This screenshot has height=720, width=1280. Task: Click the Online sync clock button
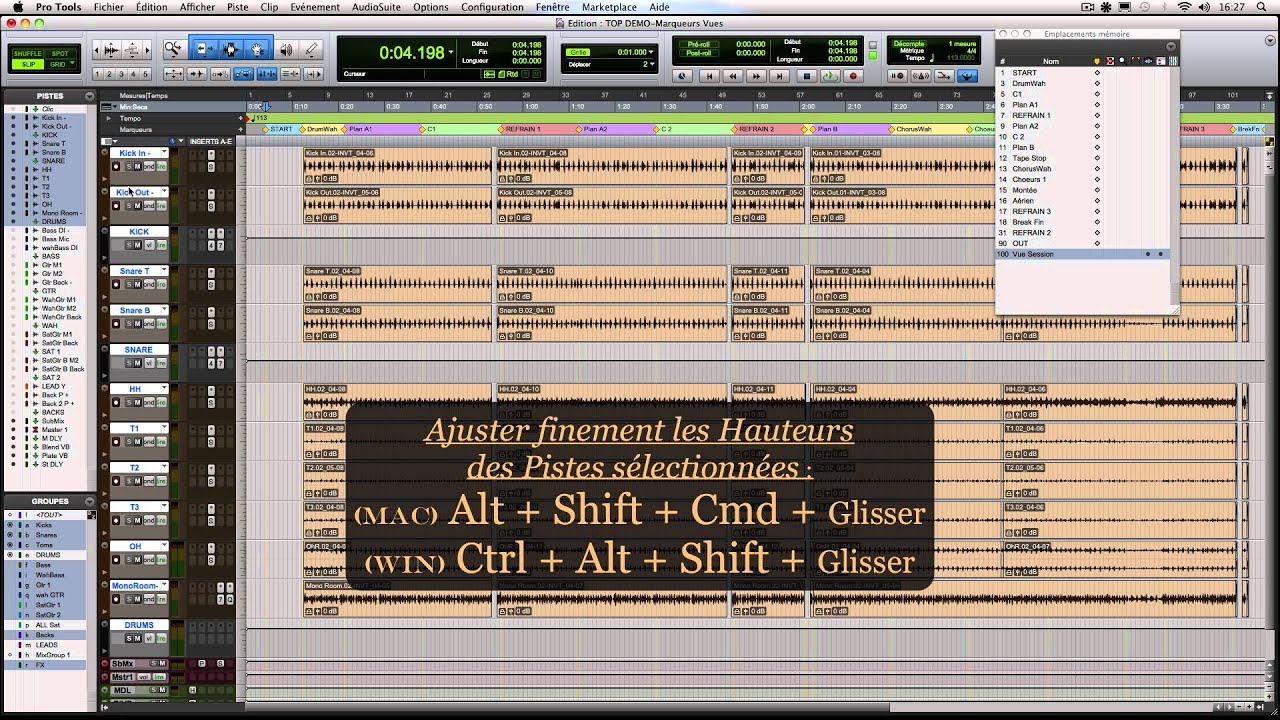coord(683,76)
